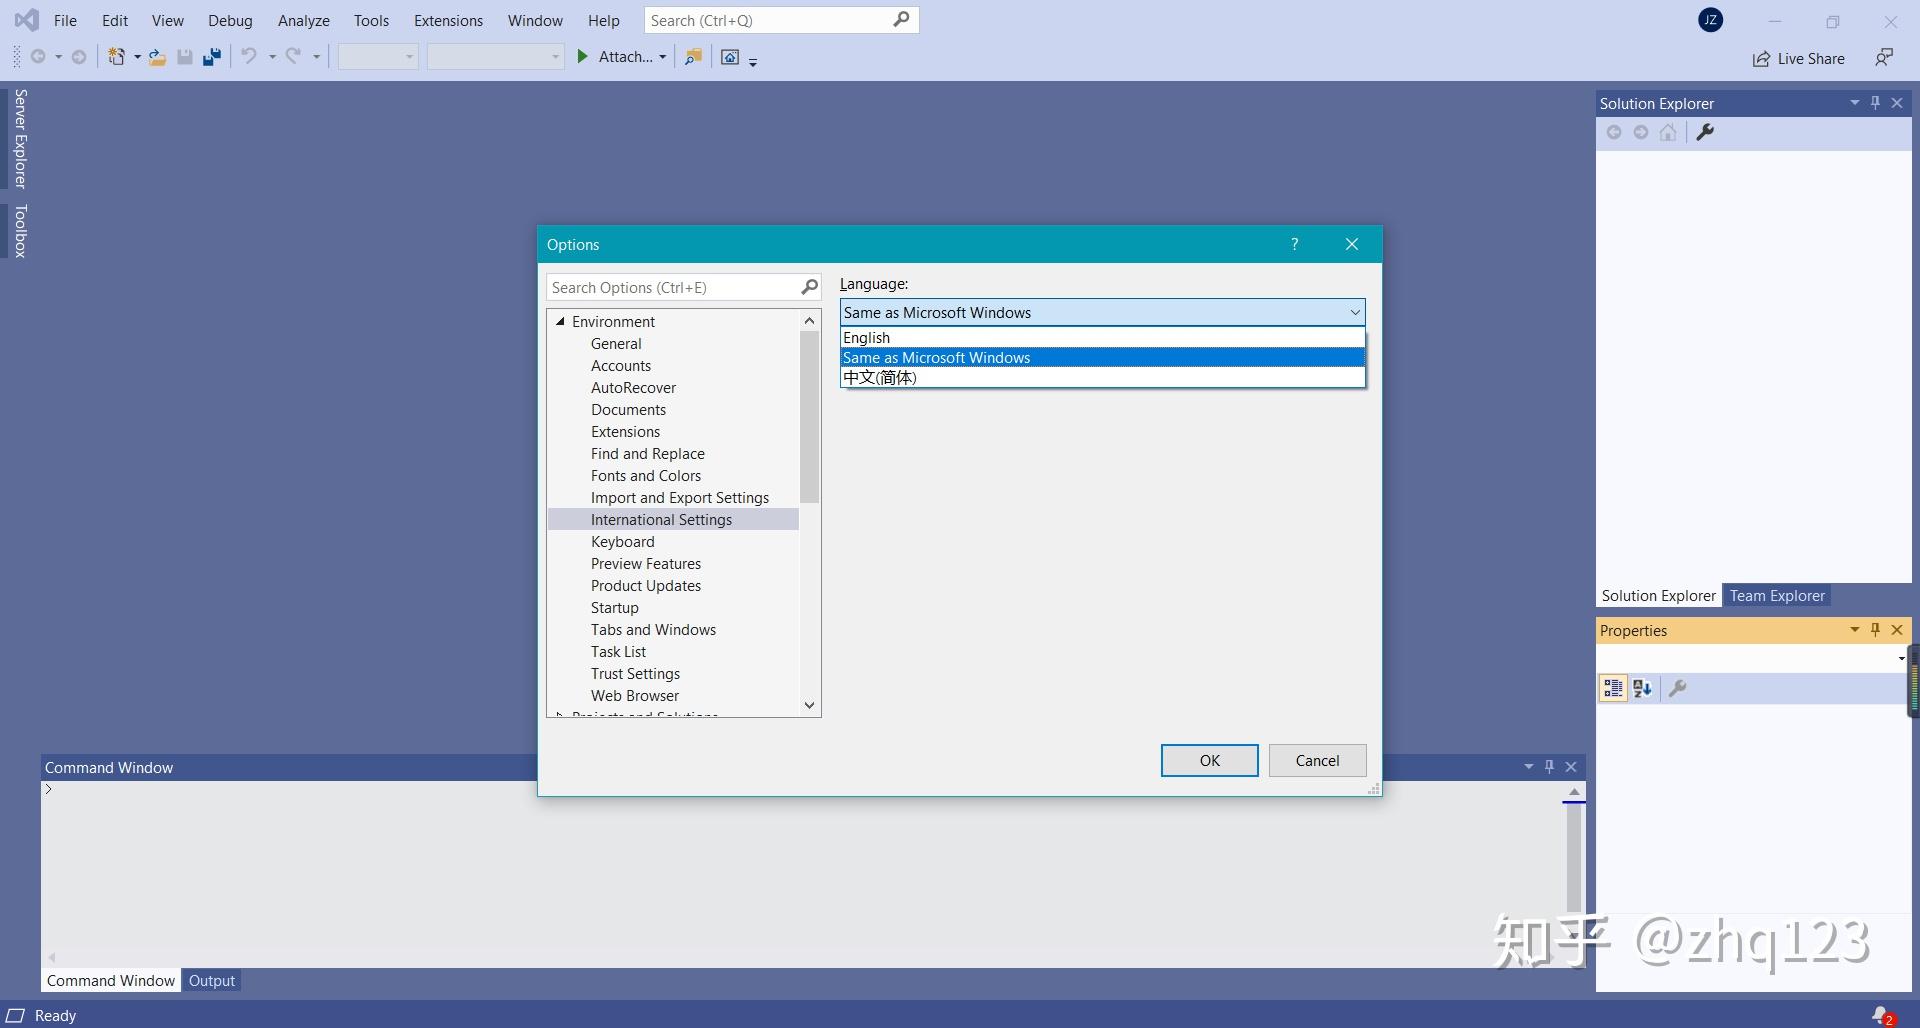The image size is (1920, 1028).
Task: Open the Debug menu
Action: click(x=230, y=20)
